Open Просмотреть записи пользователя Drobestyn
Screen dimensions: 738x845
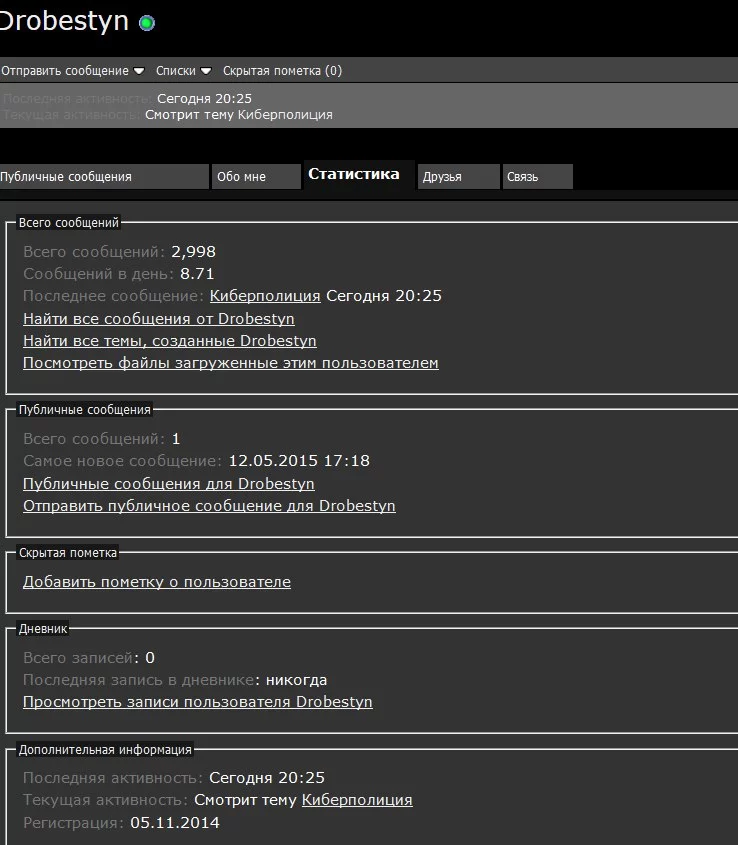197,702
